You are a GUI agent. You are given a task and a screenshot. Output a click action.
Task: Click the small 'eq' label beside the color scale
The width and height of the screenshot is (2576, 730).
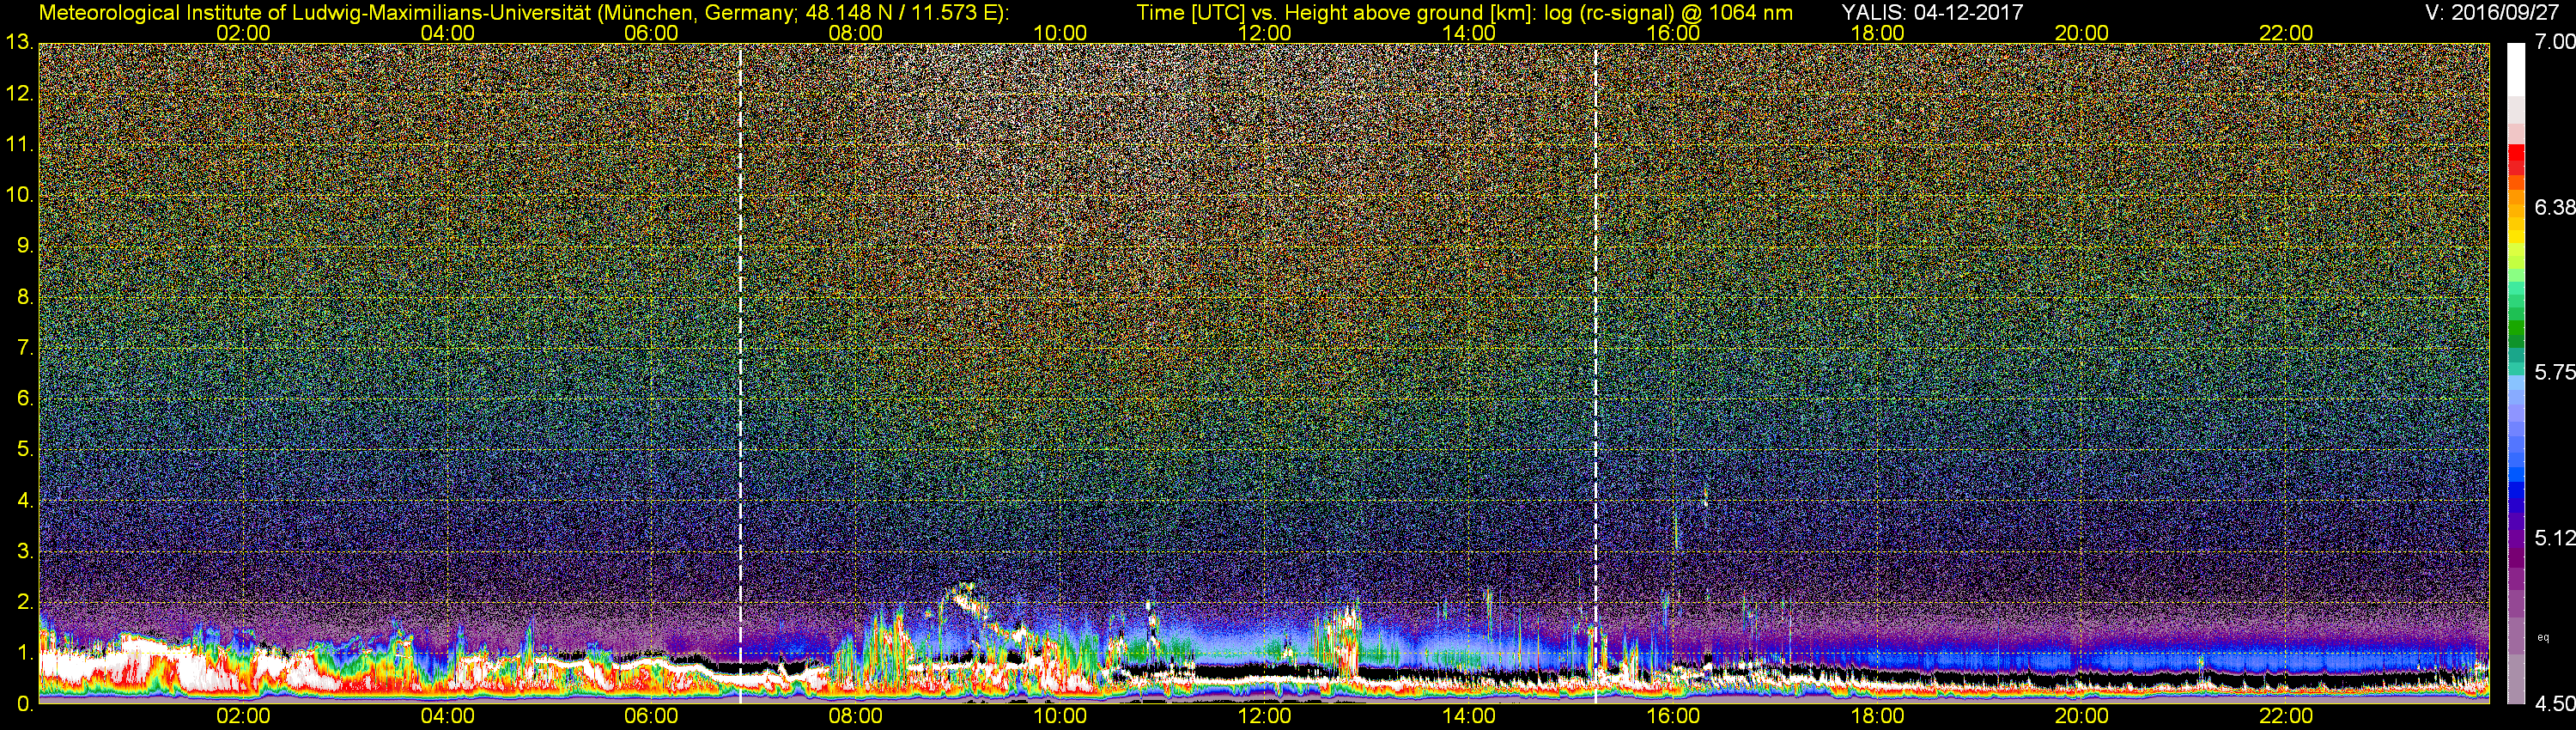[2544, 638]
